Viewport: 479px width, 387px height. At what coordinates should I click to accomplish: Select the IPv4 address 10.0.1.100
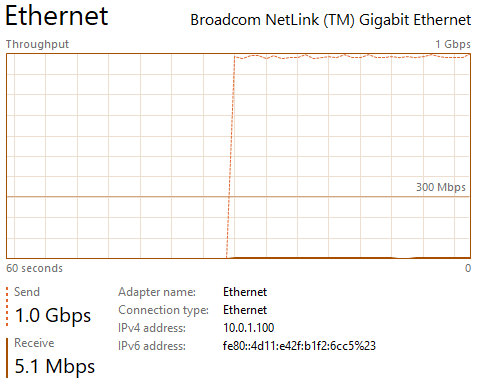[x=249, y=328]
